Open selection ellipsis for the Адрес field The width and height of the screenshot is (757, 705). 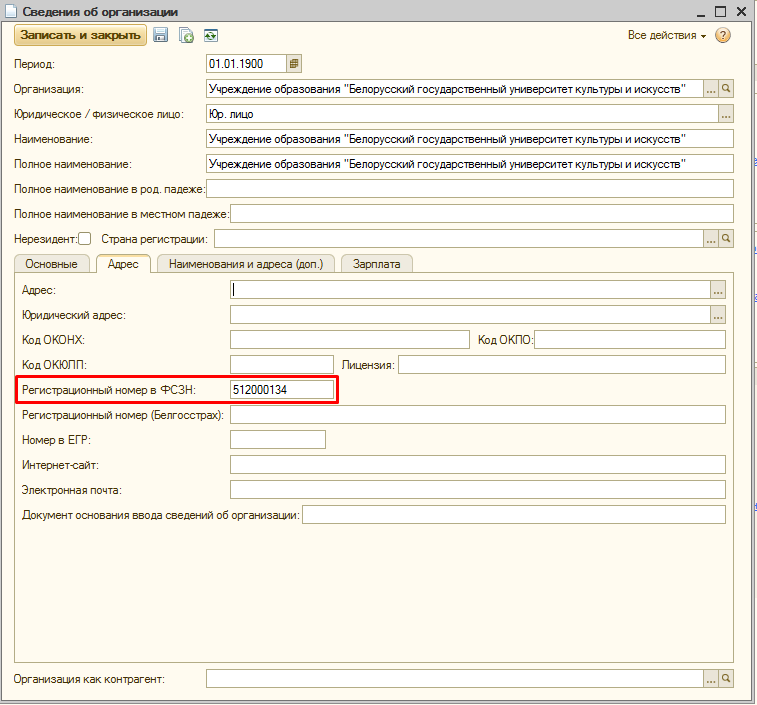[x=717, y=290]
